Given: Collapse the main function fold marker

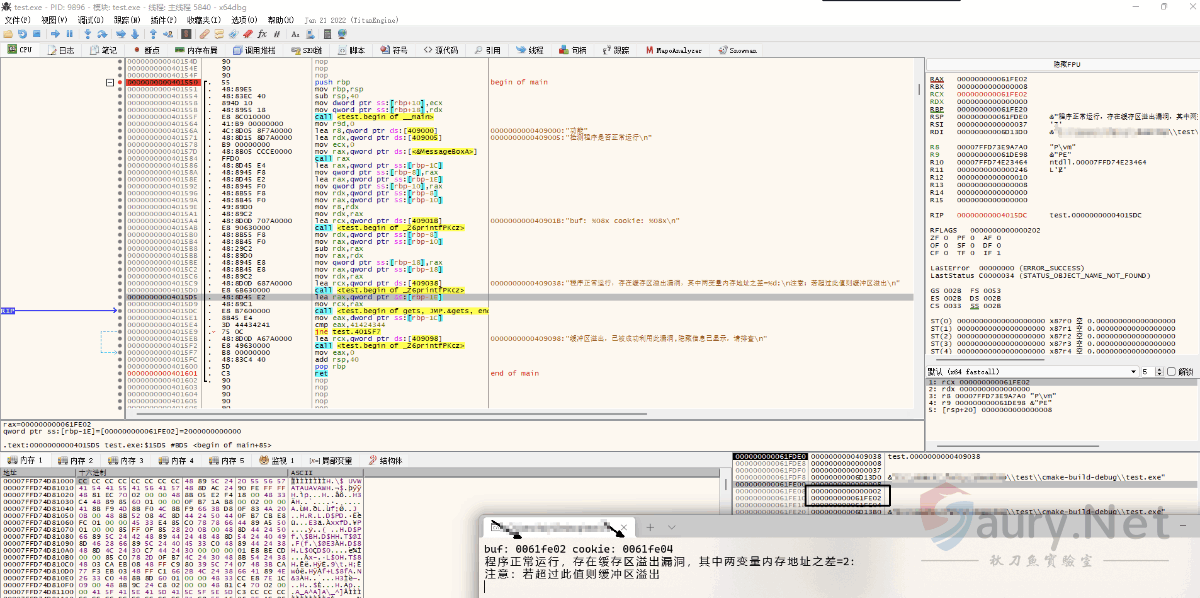Looking at the screenshot, I should tap(111, 83).
